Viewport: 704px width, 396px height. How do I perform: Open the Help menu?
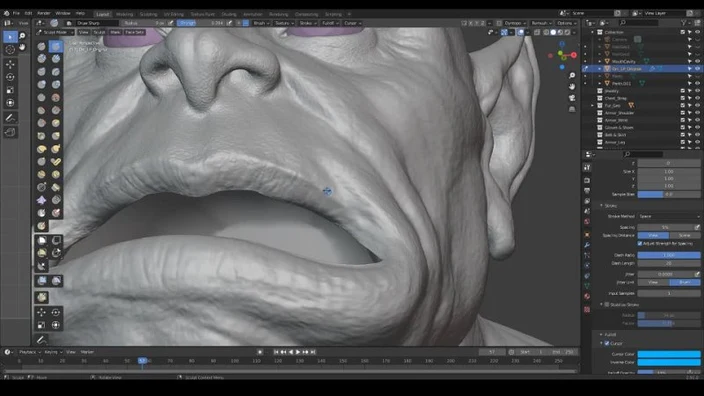tap(80, 13)
